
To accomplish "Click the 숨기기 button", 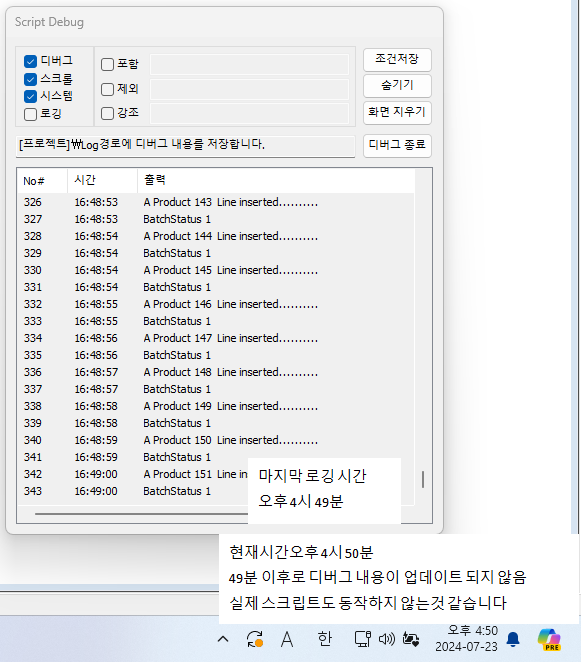I will [397, 86].
